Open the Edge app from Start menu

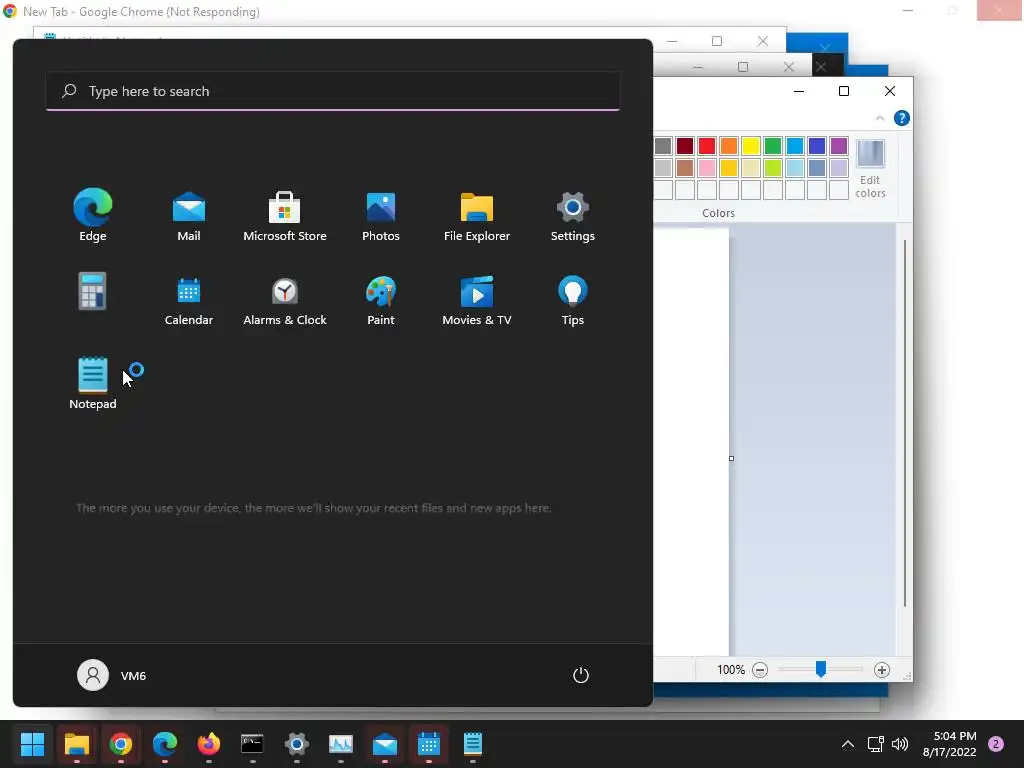point(93,216)
